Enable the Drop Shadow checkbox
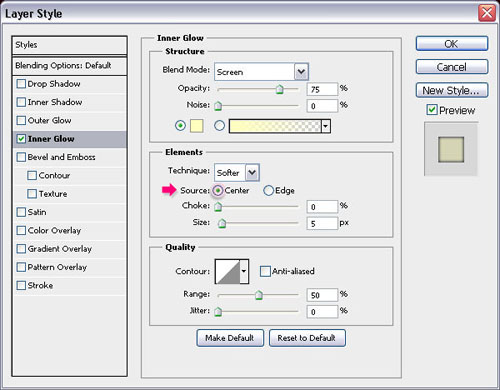Image resolution: width=500 pixels, height=390 pixels. pyautogui.click(x=21, y=84)
